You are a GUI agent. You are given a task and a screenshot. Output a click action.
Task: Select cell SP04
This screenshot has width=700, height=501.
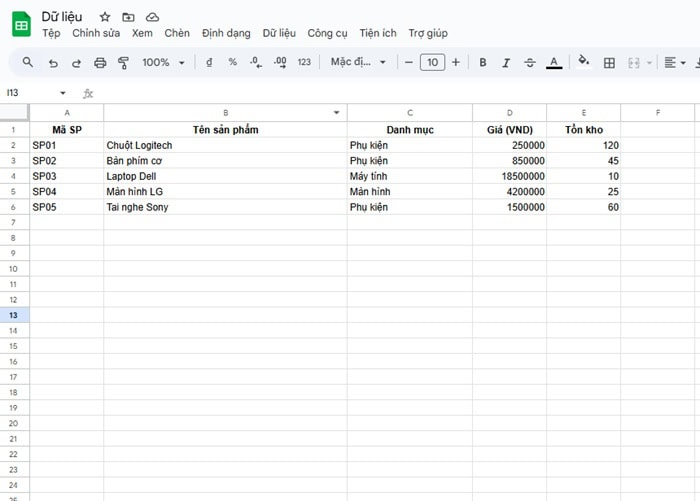pyautogui.click(x=67, y=192)
